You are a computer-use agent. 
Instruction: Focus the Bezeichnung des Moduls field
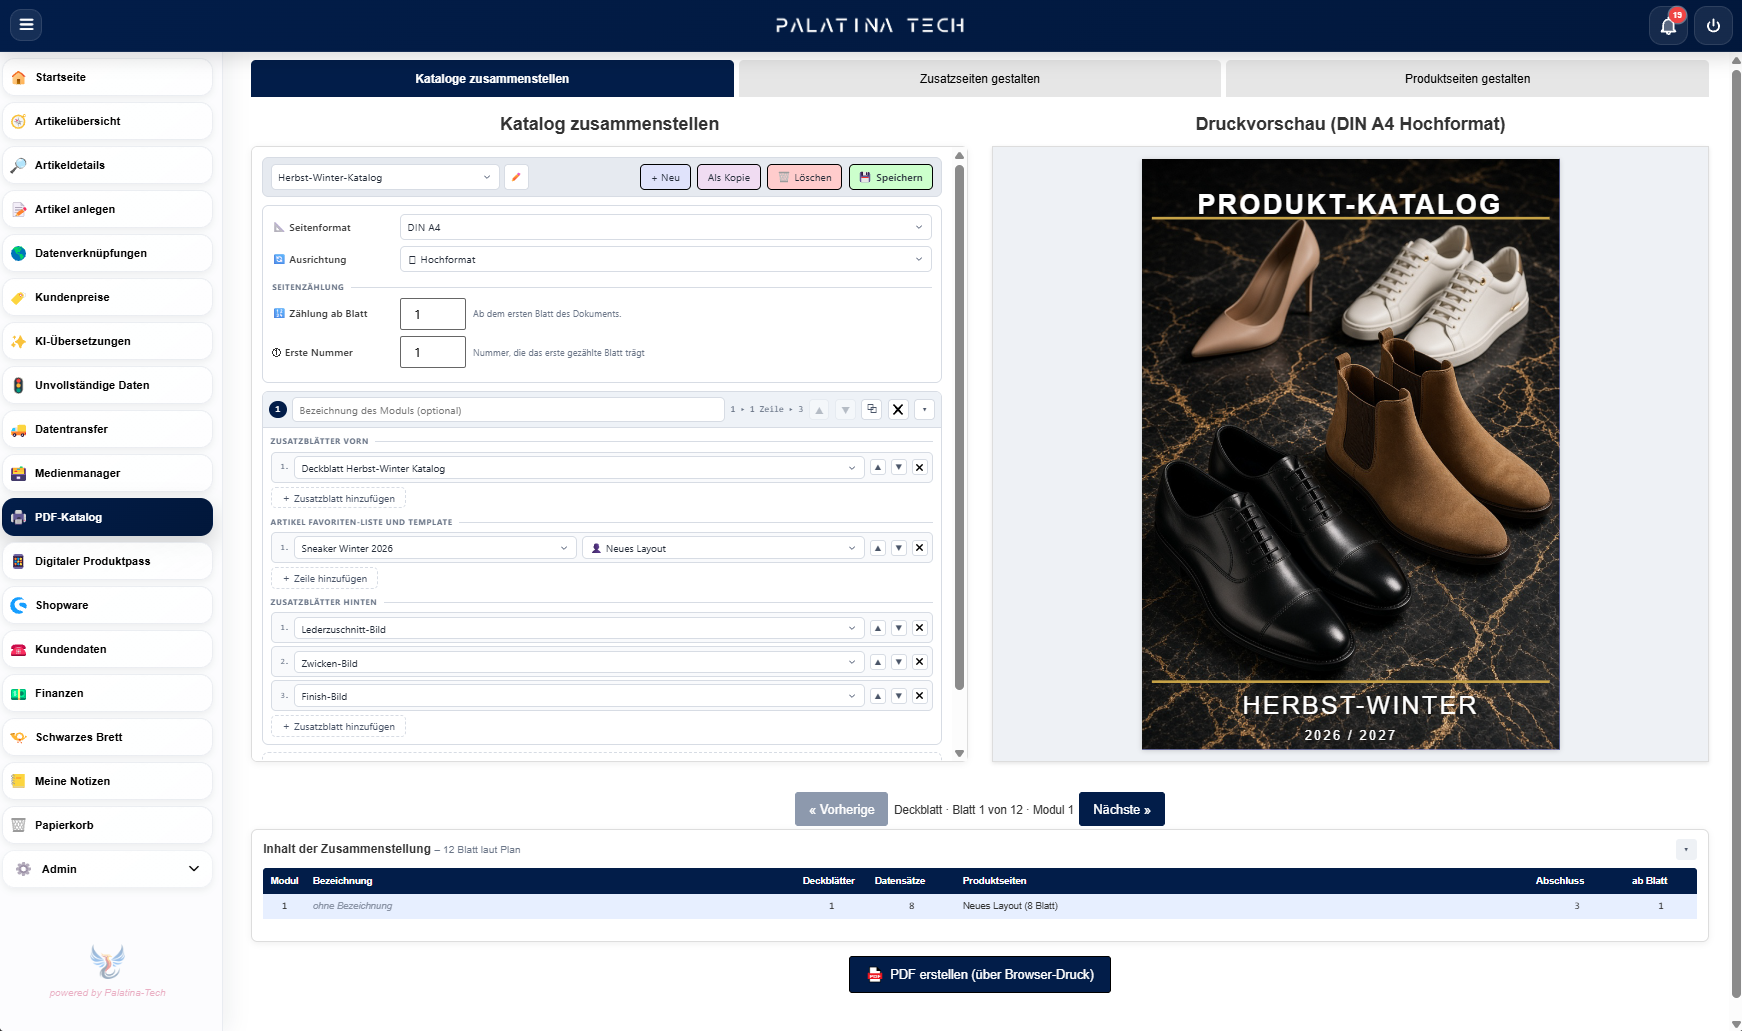click(x=508, y=410)
